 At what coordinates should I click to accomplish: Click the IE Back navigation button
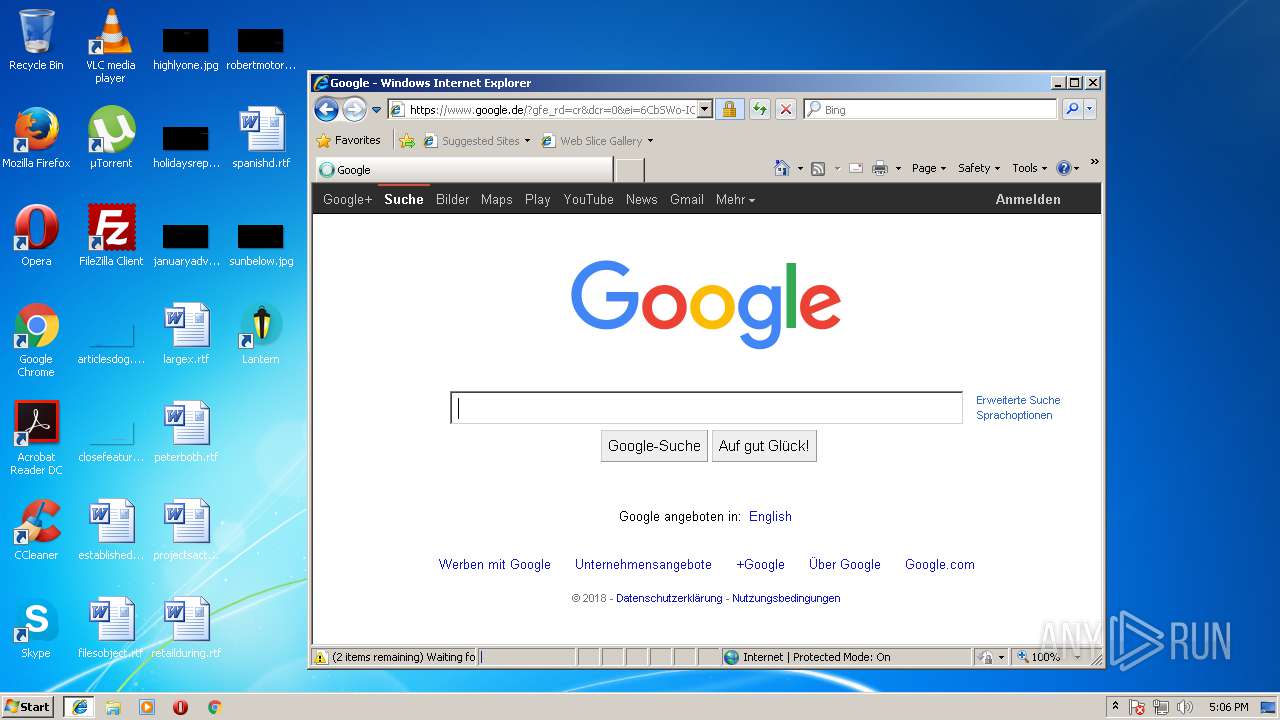pos(326,109)
